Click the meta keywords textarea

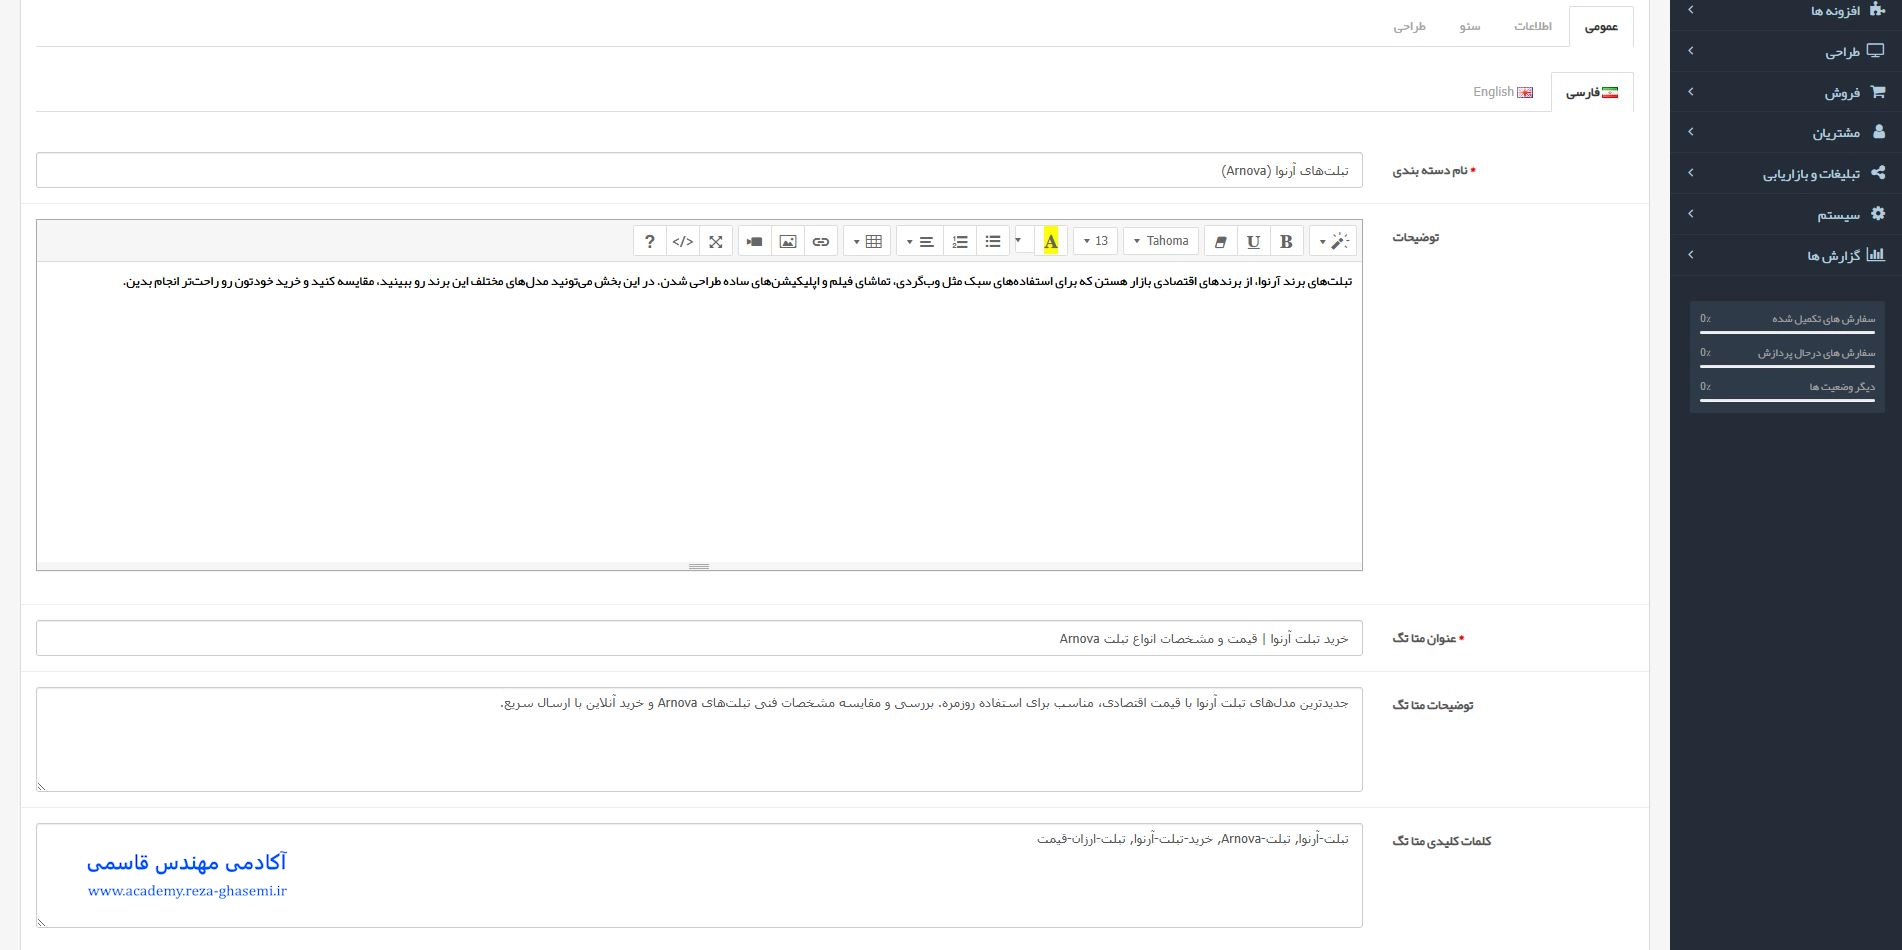click(699, 875)
